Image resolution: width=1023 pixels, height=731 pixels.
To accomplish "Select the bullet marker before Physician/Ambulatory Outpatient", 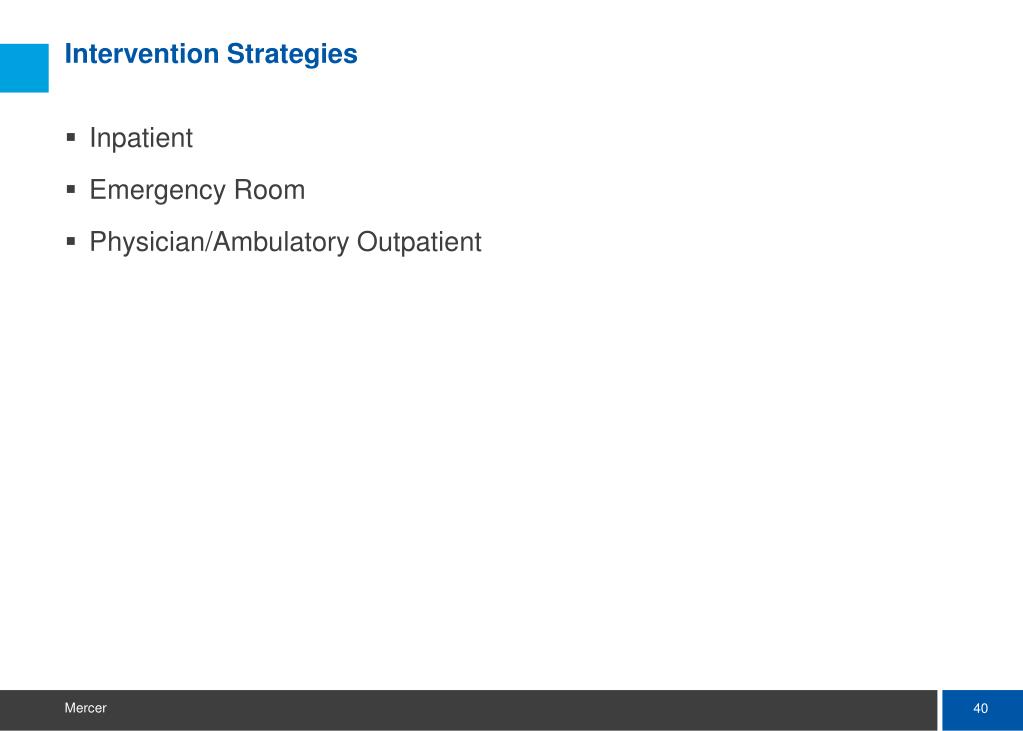I will click(x=71, y=242).
